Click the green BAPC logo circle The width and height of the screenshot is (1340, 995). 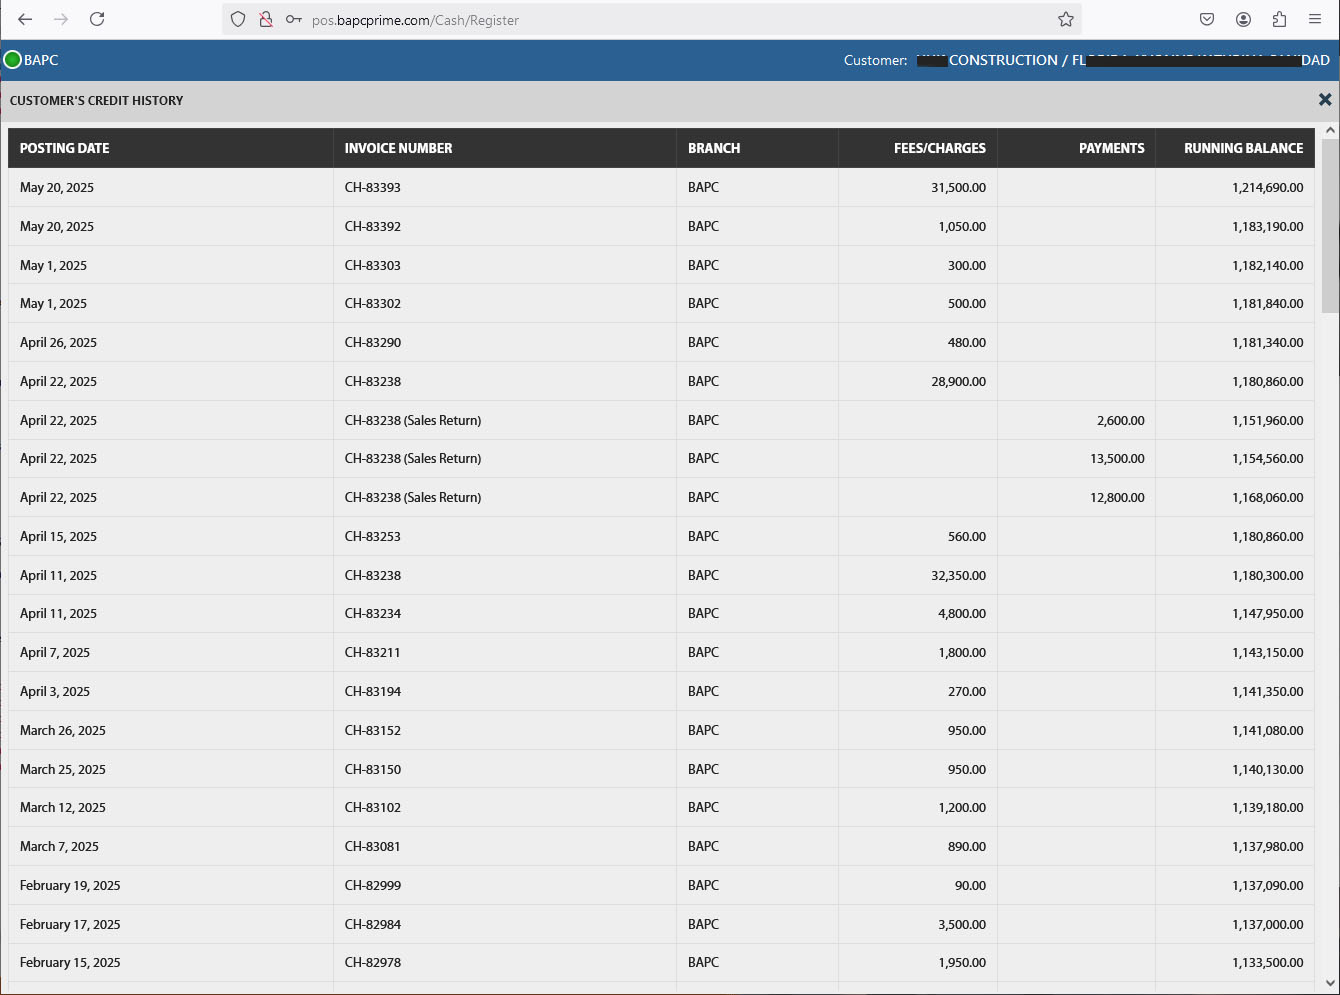coord(13,60)
